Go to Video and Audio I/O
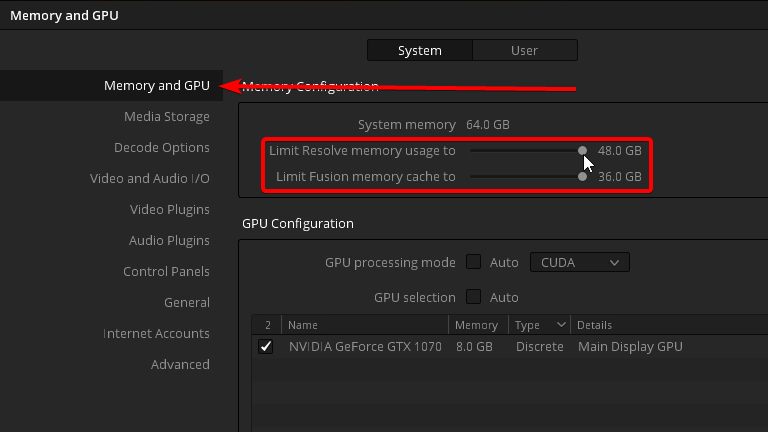This screenshot has width=768, height=432. click(x=149, y=178)
